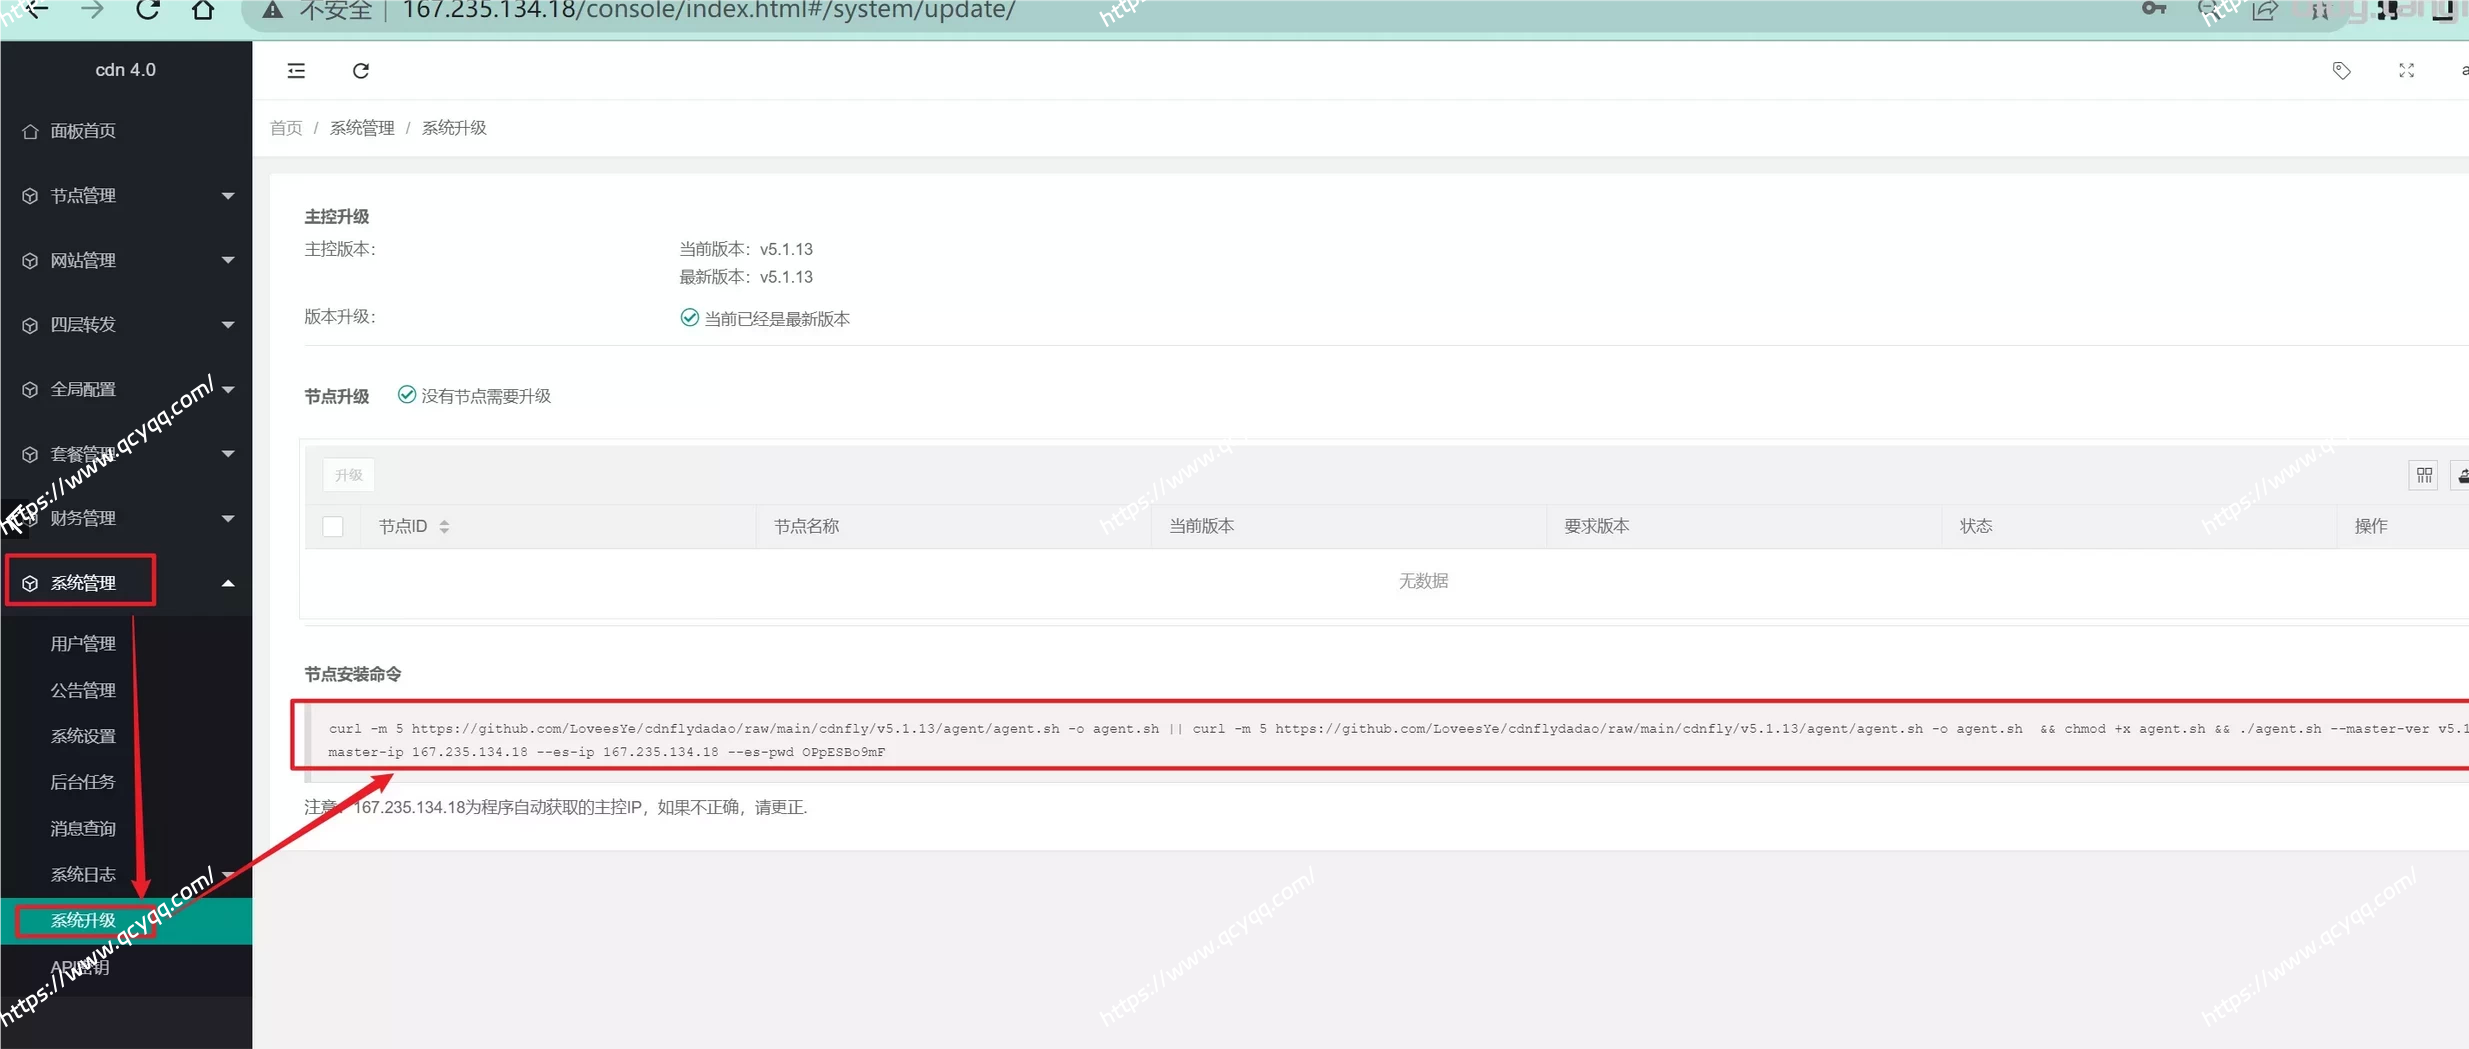Click the 升级 button above the node table
The image size is (2469, 1049).
click(x=349, y=475)
